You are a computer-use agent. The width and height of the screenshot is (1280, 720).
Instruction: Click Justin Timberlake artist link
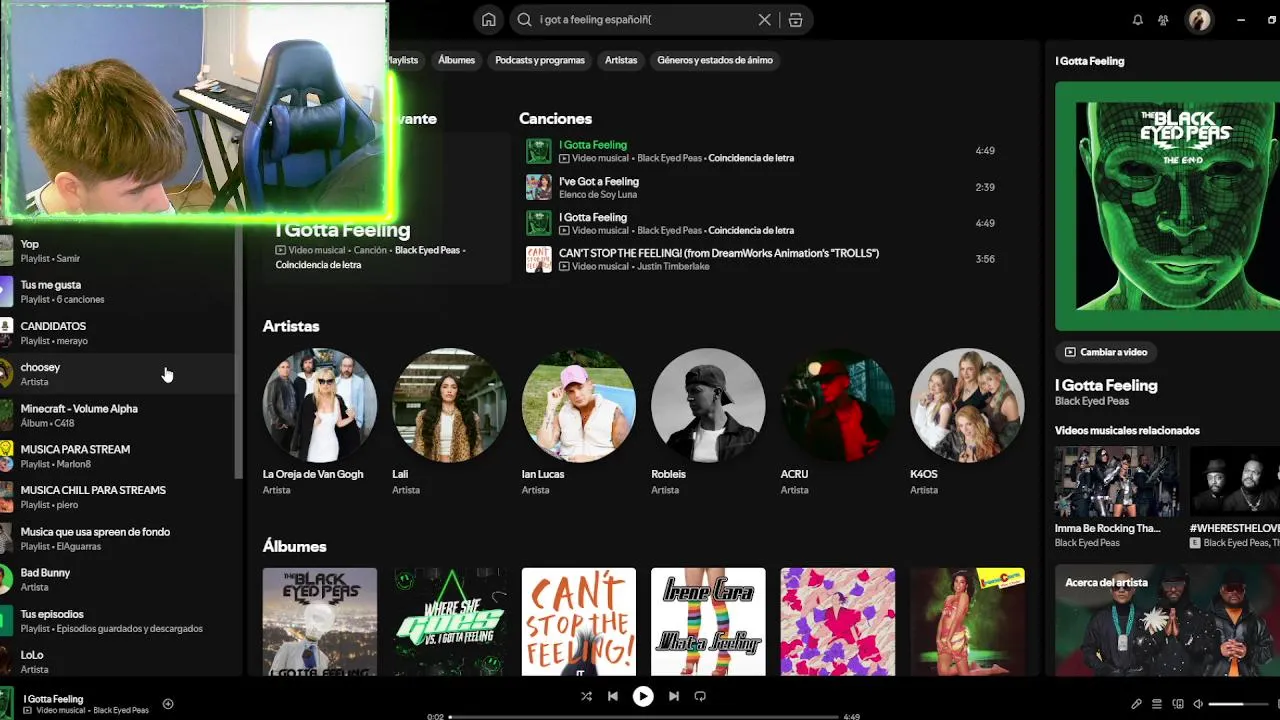(x=673, y=267)
